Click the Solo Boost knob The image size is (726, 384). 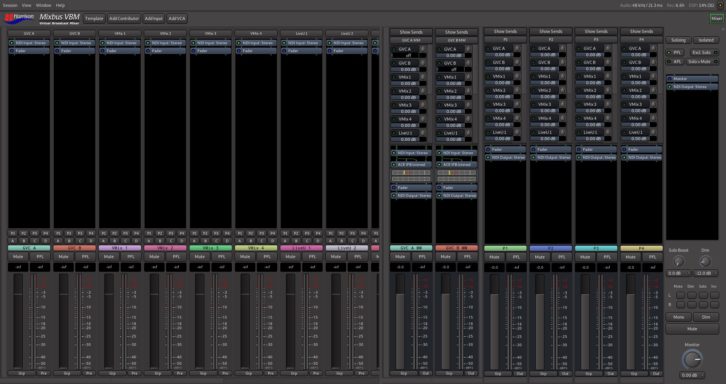[x=678, y=262]
